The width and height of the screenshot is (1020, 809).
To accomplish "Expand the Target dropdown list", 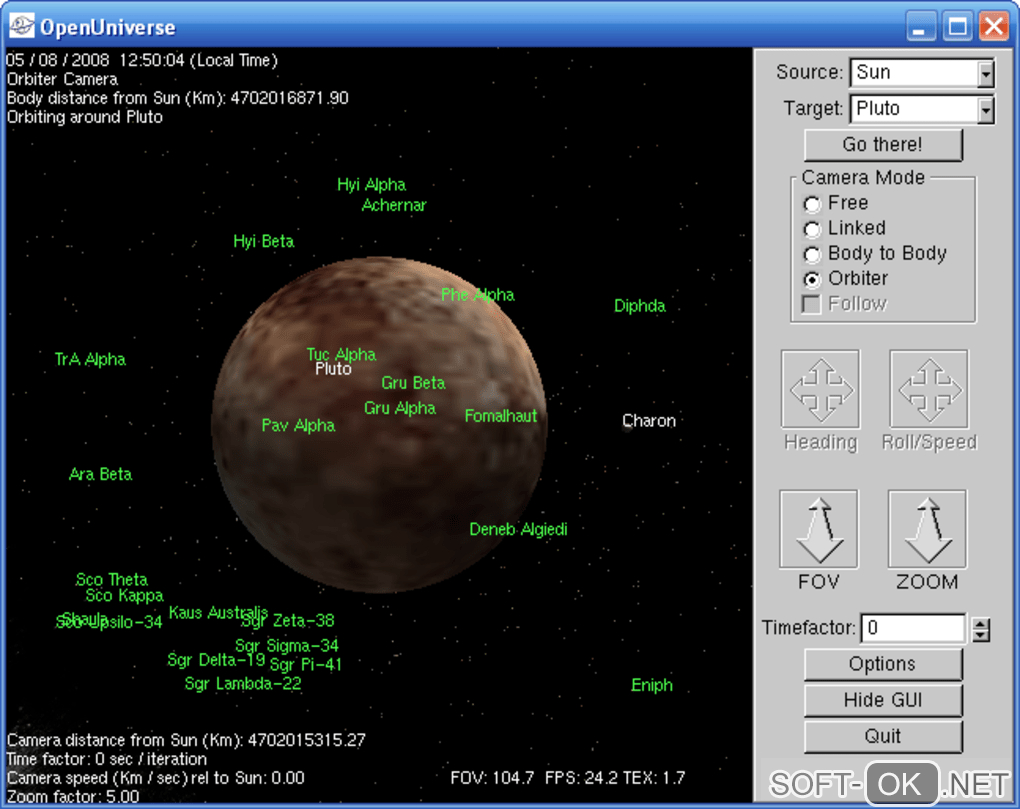I will coord(986,109).
